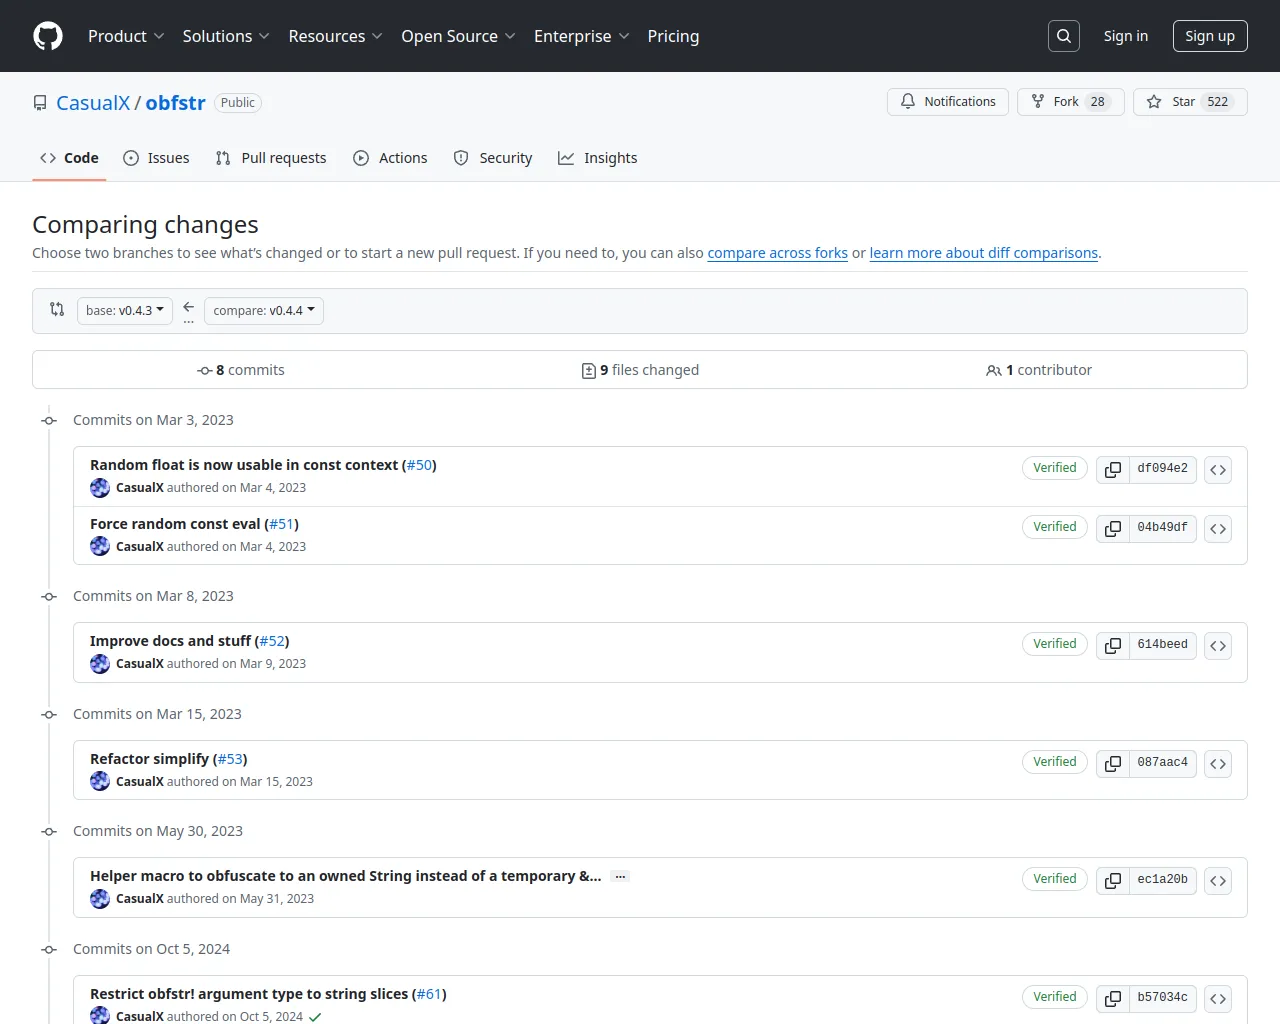
Task: Expand the Open Source menu
Action: pyautogui.click(x=458, y=36)
